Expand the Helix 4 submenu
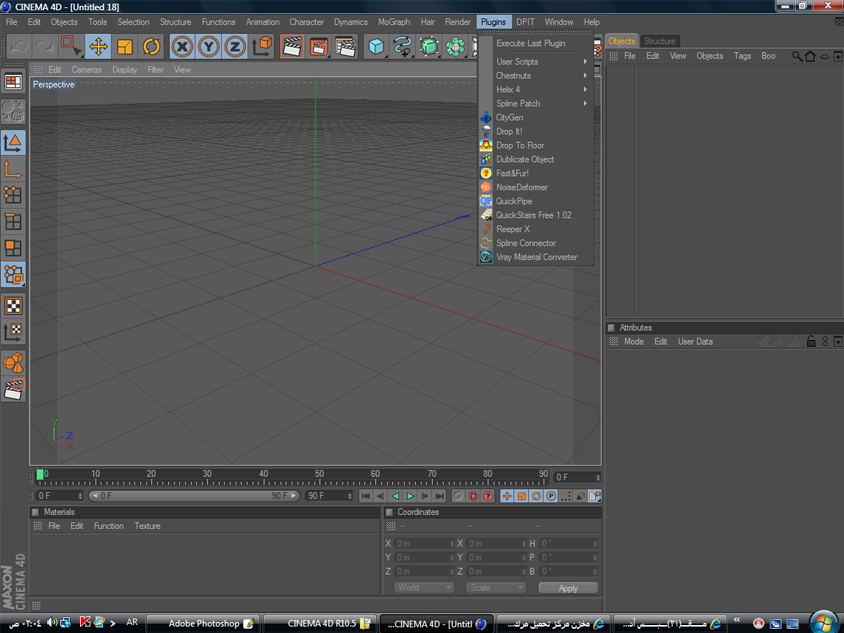This screenshot has height=633, width=844. click(x=540, y=89)
